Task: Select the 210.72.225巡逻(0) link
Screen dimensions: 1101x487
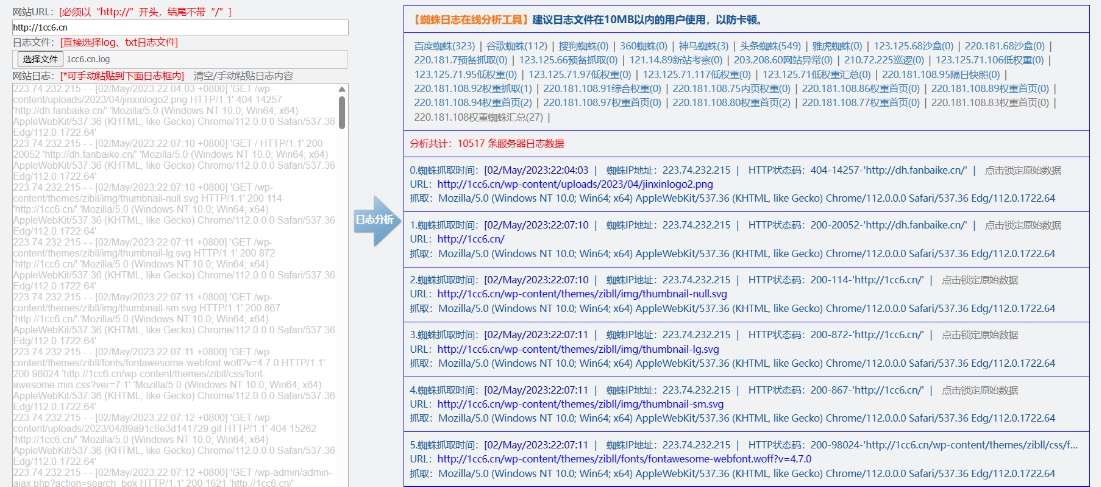Action: [884, 60]
